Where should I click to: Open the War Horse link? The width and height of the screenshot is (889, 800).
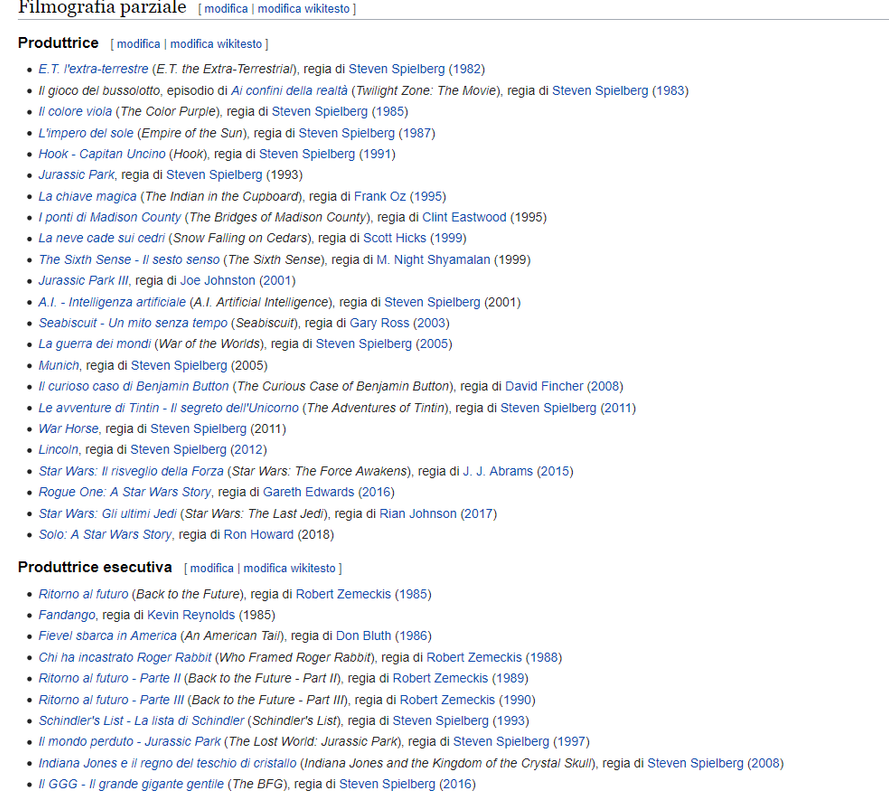pos(68,429)
